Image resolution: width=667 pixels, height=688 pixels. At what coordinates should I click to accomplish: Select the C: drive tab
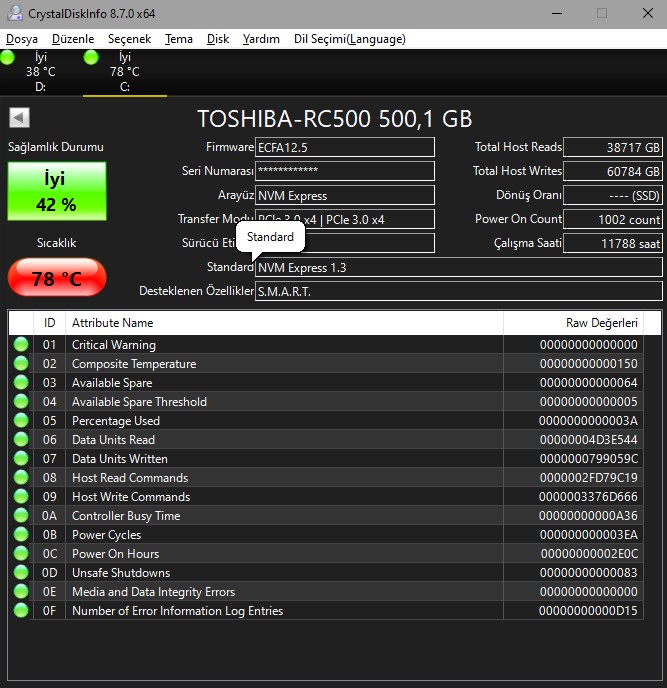click(125, 72)
